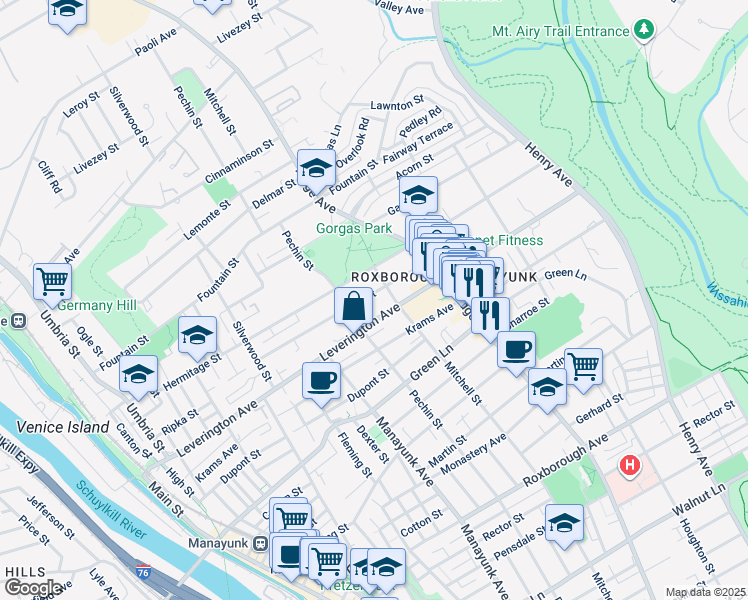Screen dimensions: 748x600
Task: Select the Cotton St label
Action: click(422, 523)
